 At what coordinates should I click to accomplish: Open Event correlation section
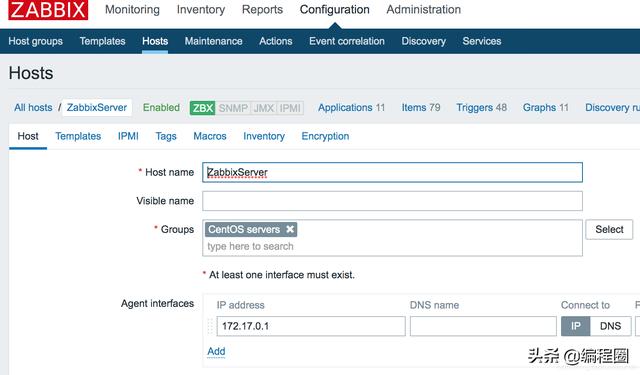click(x=347, y=41)
